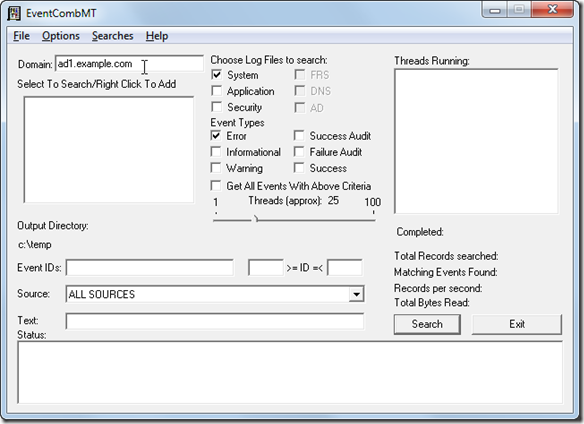
Task: Check the Success event type
Action: click(299, 168)
